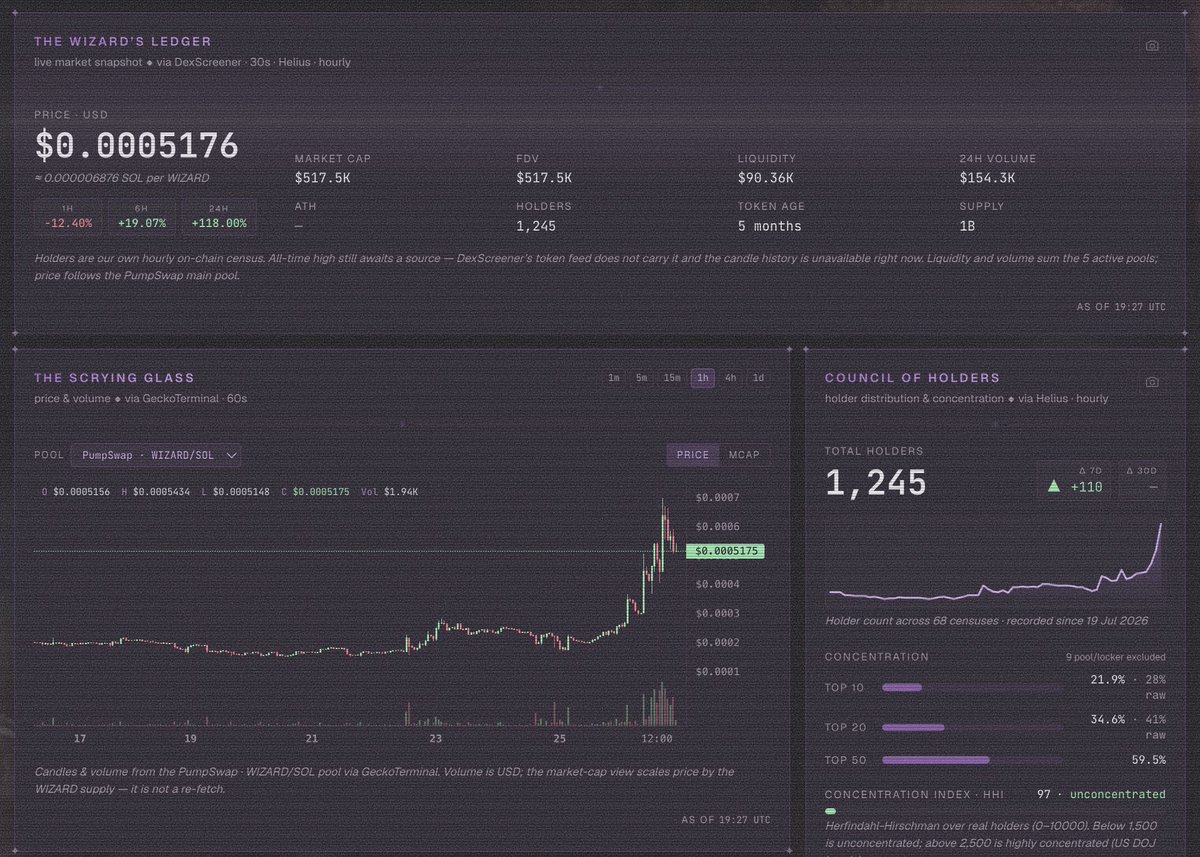Image resolution: width=1200 pixels, height=857 pixels.
Task: Click the green up-arrow holder change icon
Action: [1053, 486]
